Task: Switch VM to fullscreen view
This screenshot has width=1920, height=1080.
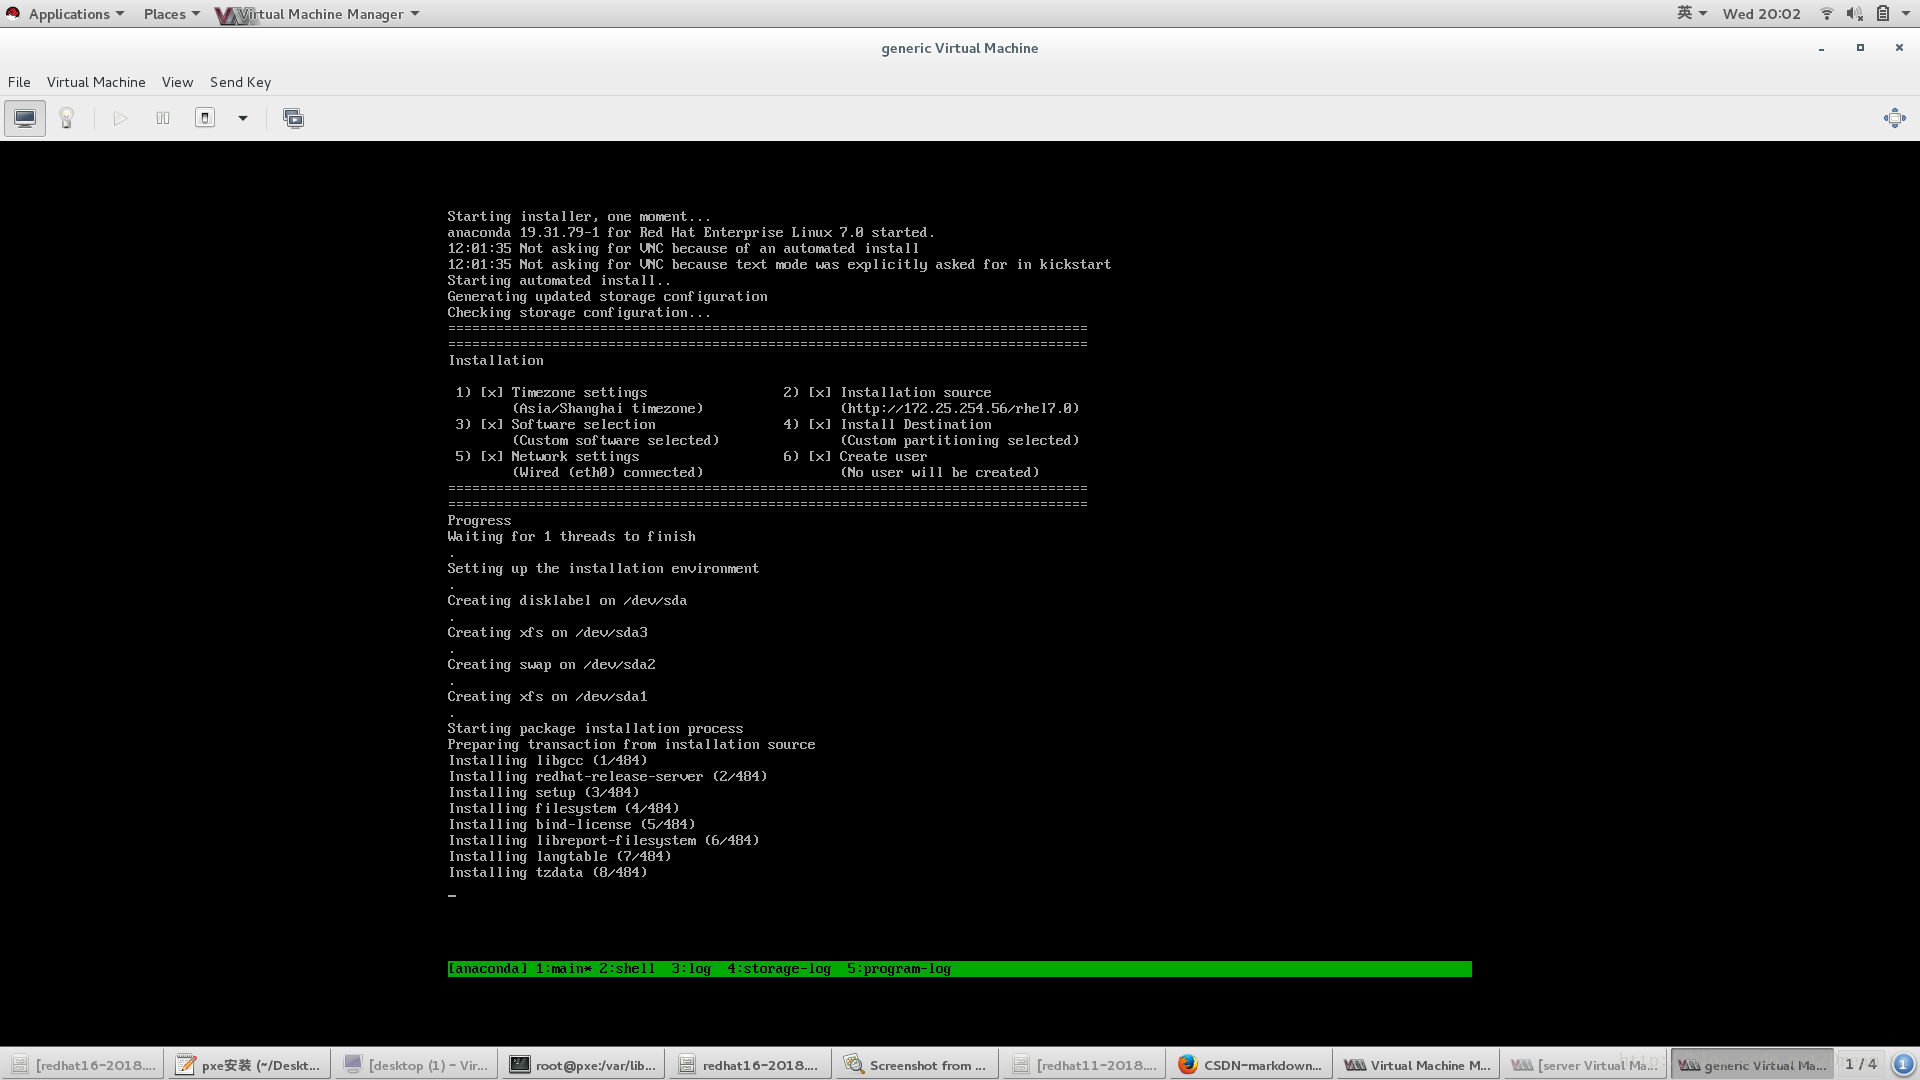Action: [1894, 118]
